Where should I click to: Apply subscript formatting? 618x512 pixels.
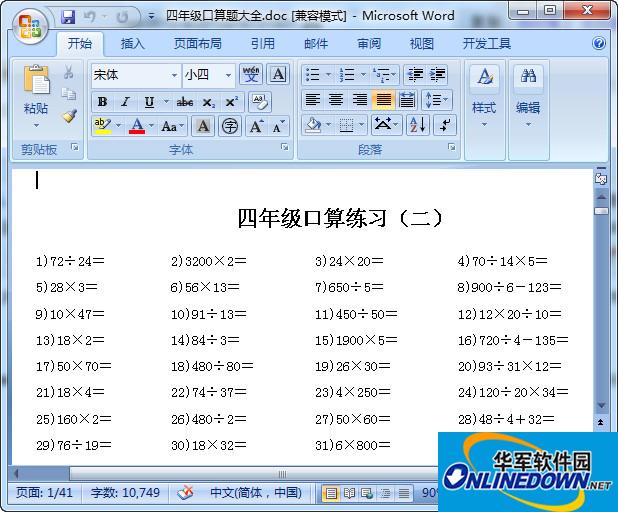[x=208, y=102]
